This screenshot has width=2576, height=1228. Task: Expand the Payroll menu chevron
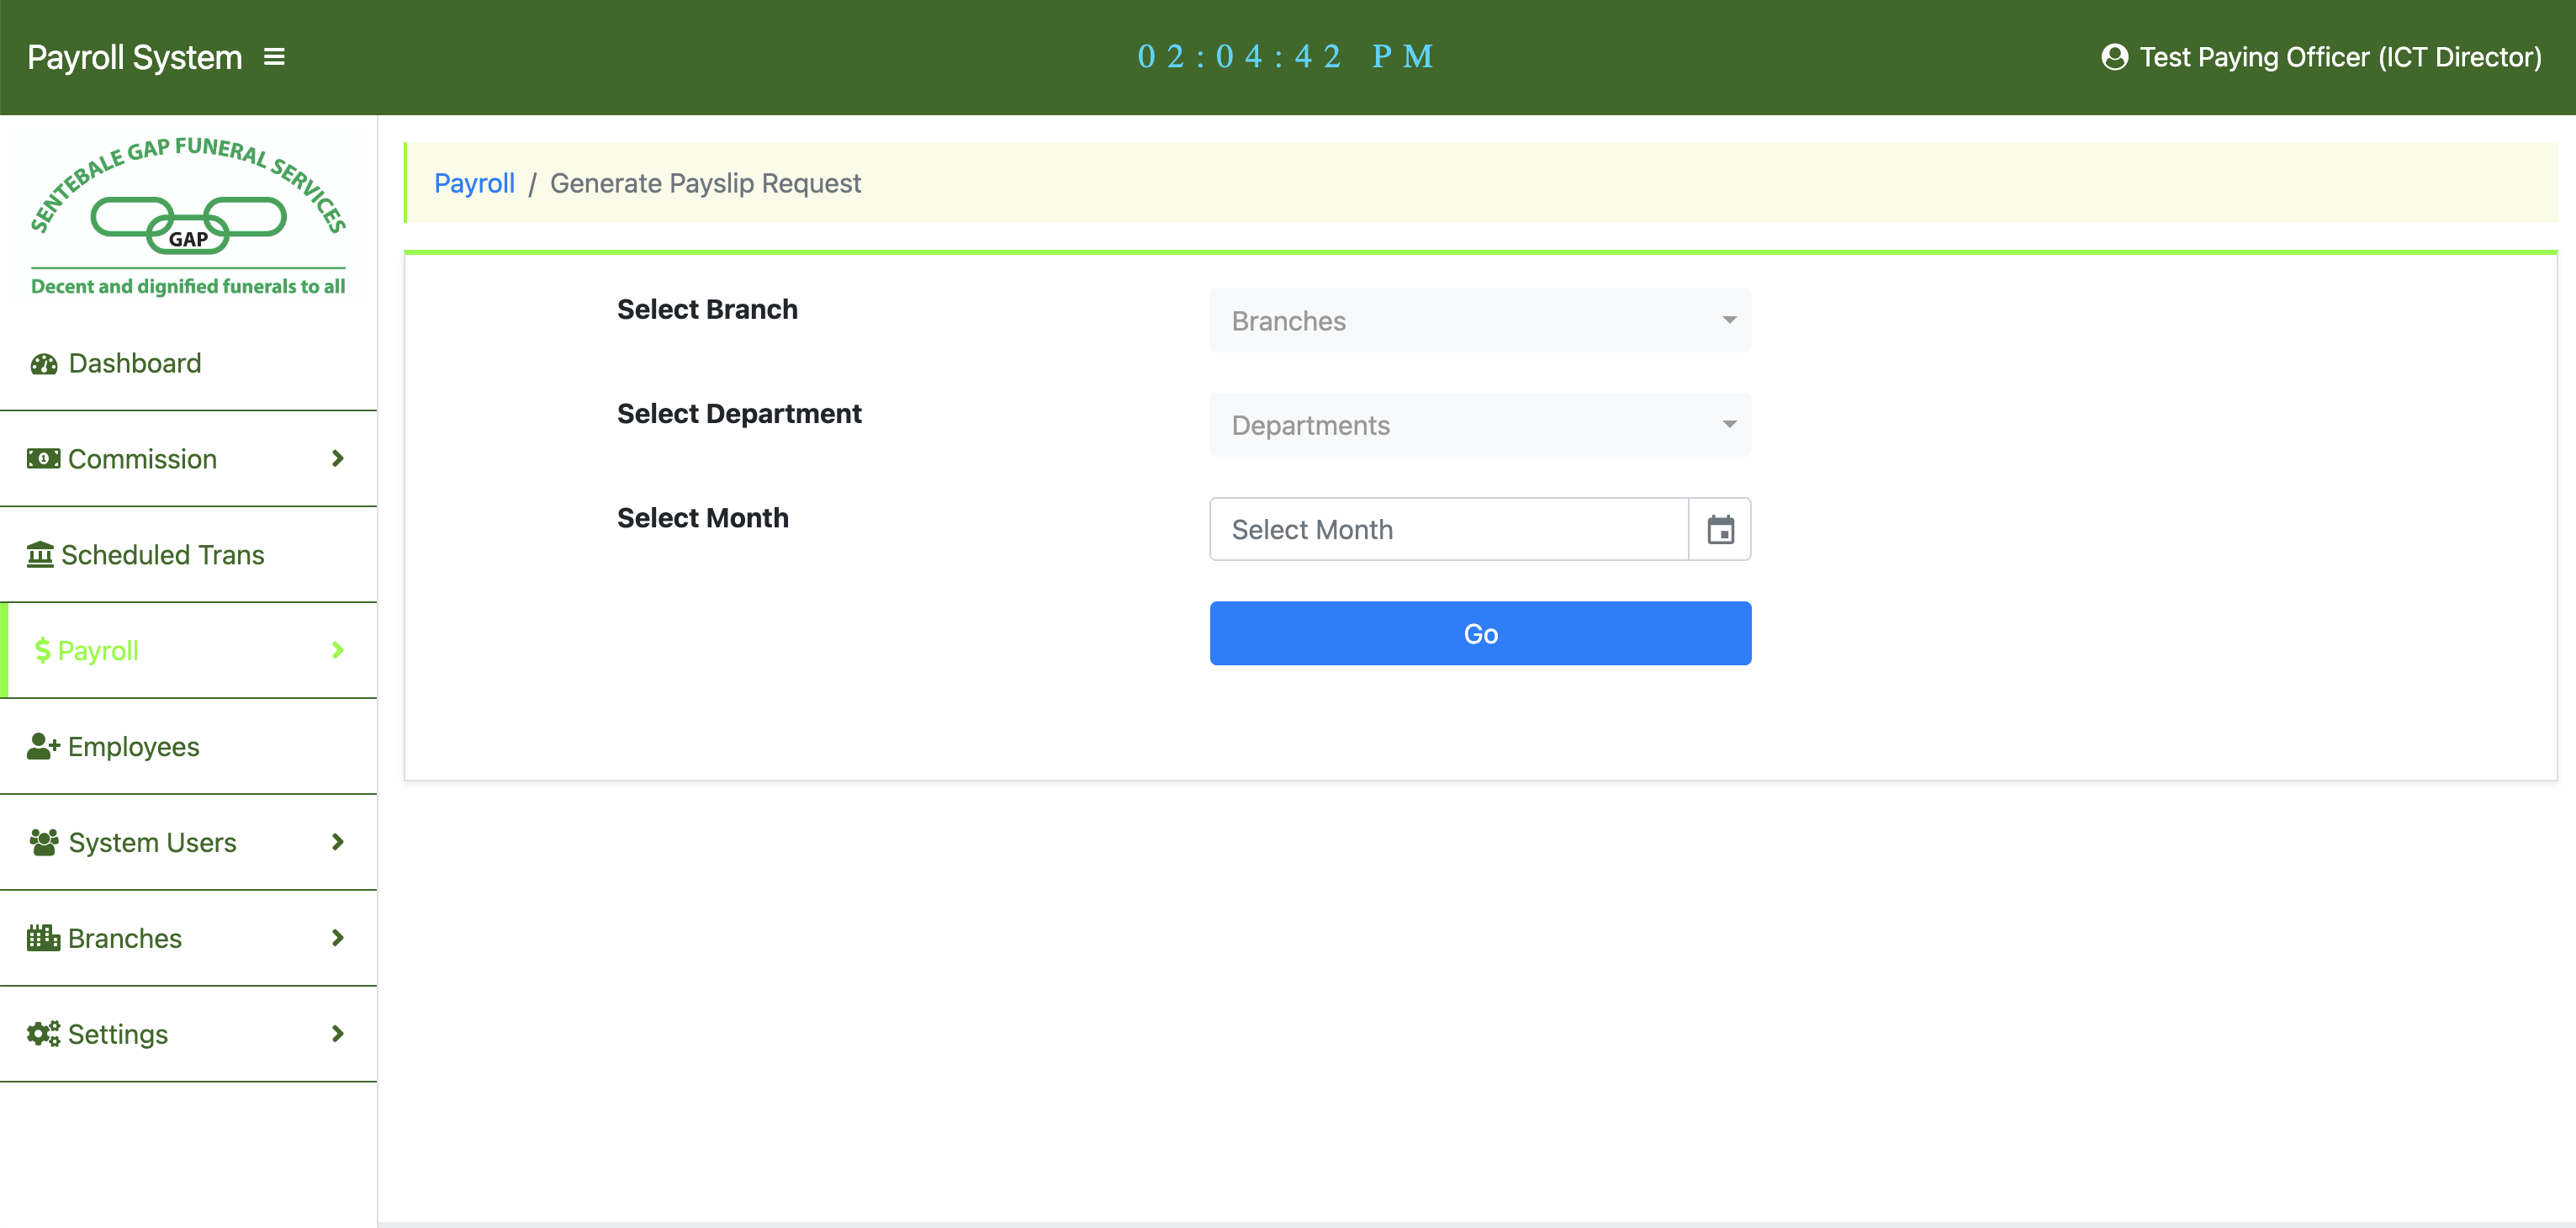338,651
